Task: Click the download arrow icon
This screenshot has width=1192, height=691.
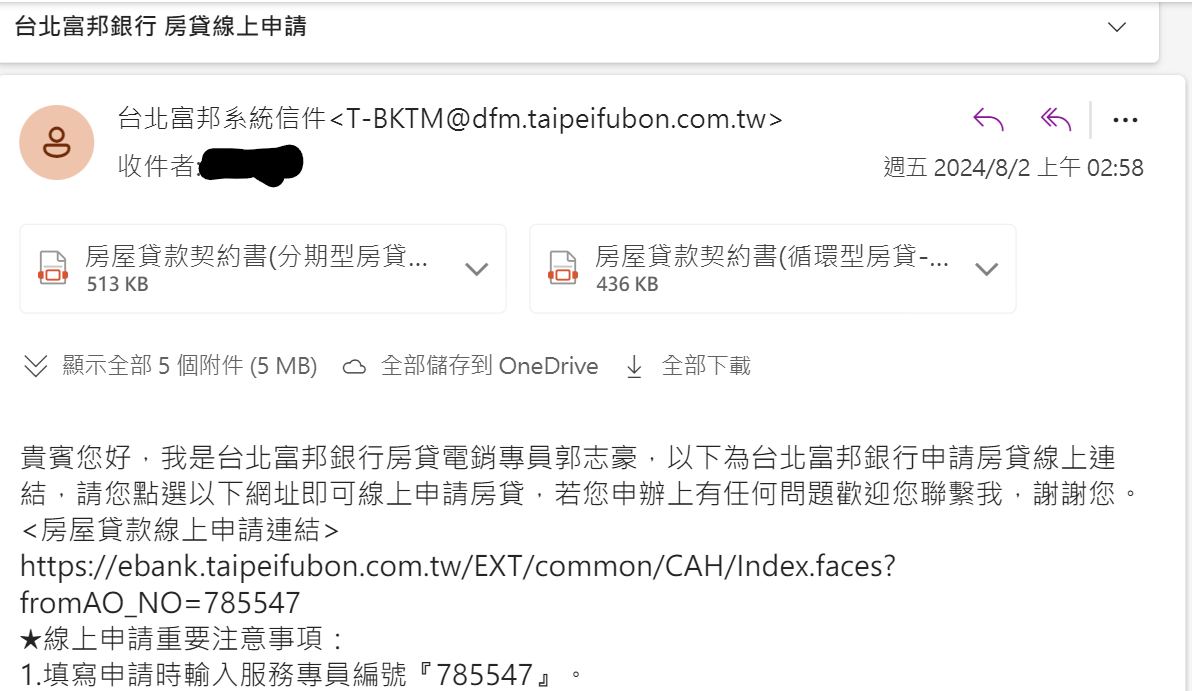Action: [x=634, y=367]
